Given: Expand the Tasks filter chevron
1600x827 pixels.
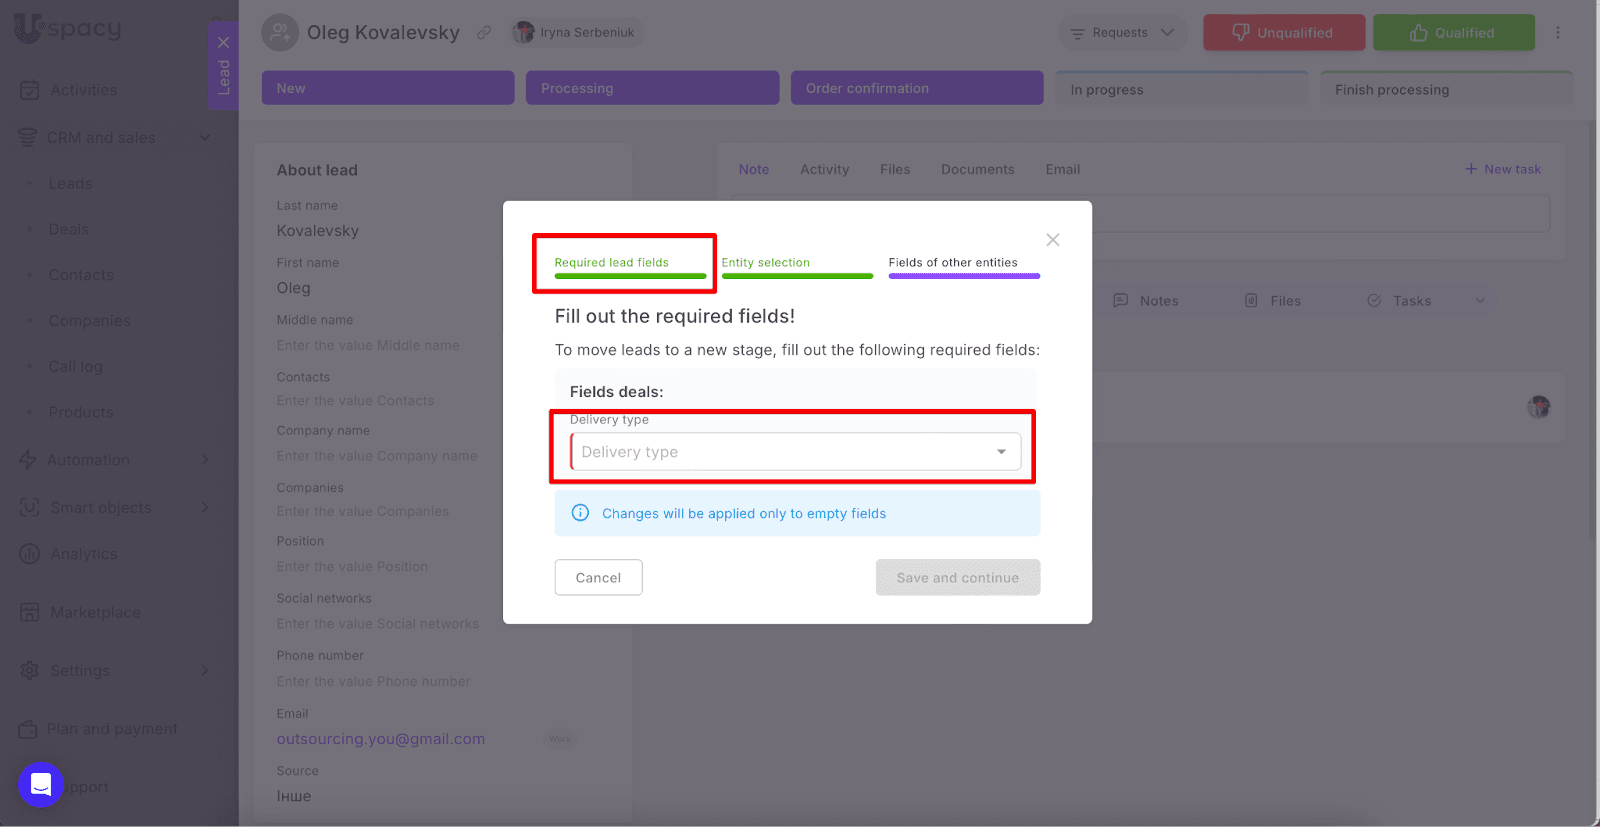Looking at the screenshot, I should point(1480,301).
